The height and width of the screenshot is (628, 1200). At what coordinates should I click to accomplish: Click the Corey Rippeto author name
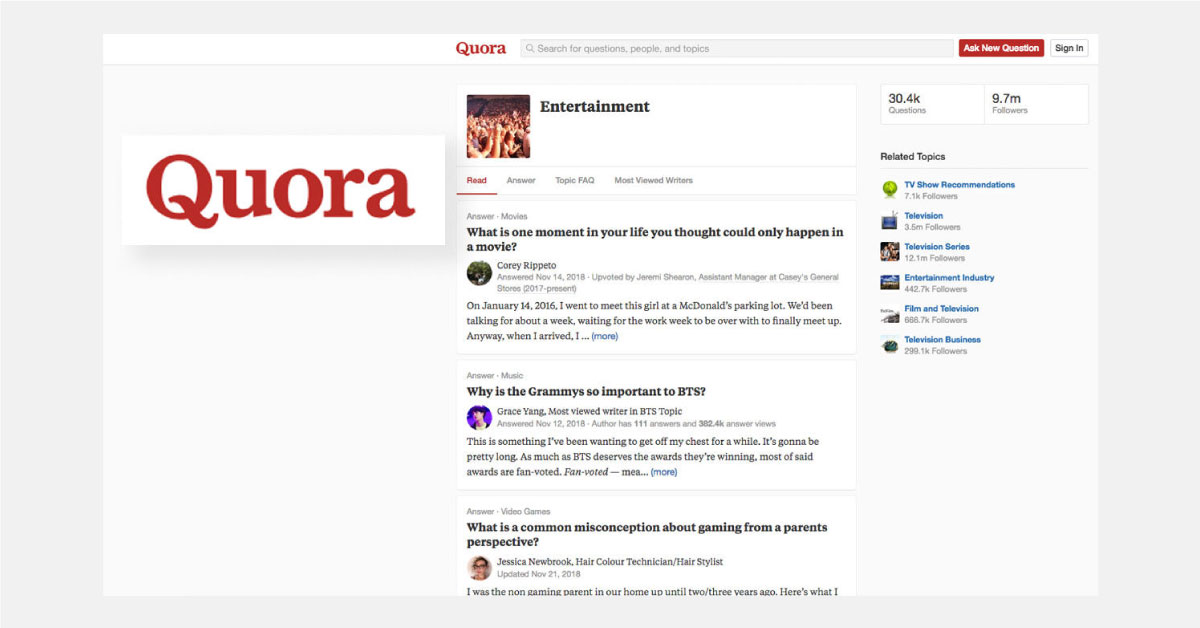[x=526, y=266]
